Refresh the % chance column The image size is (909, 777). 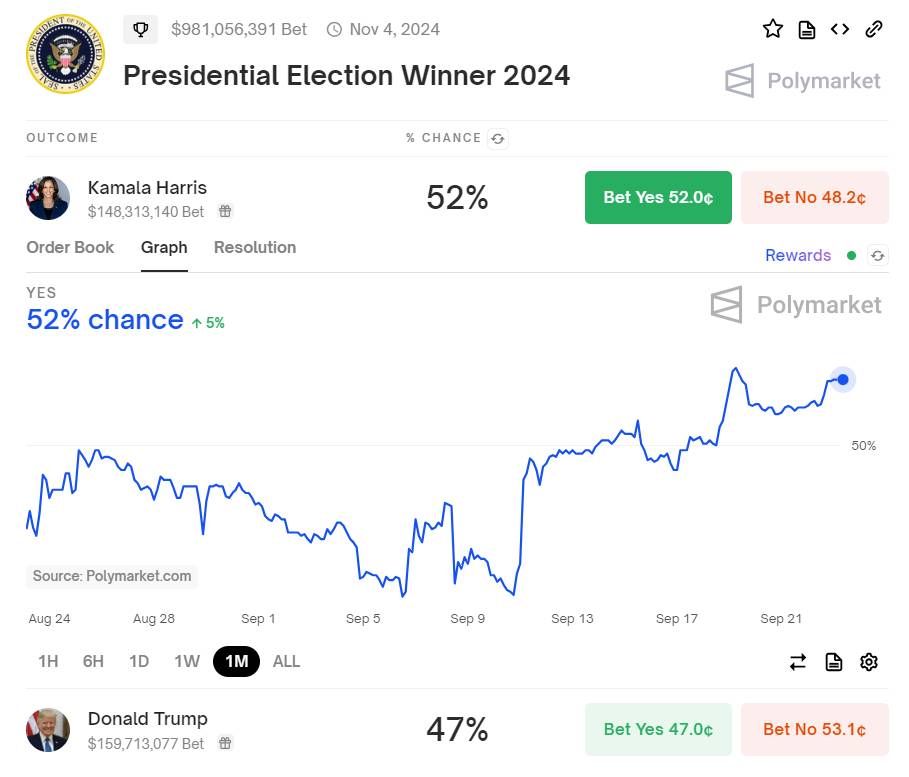497,139
